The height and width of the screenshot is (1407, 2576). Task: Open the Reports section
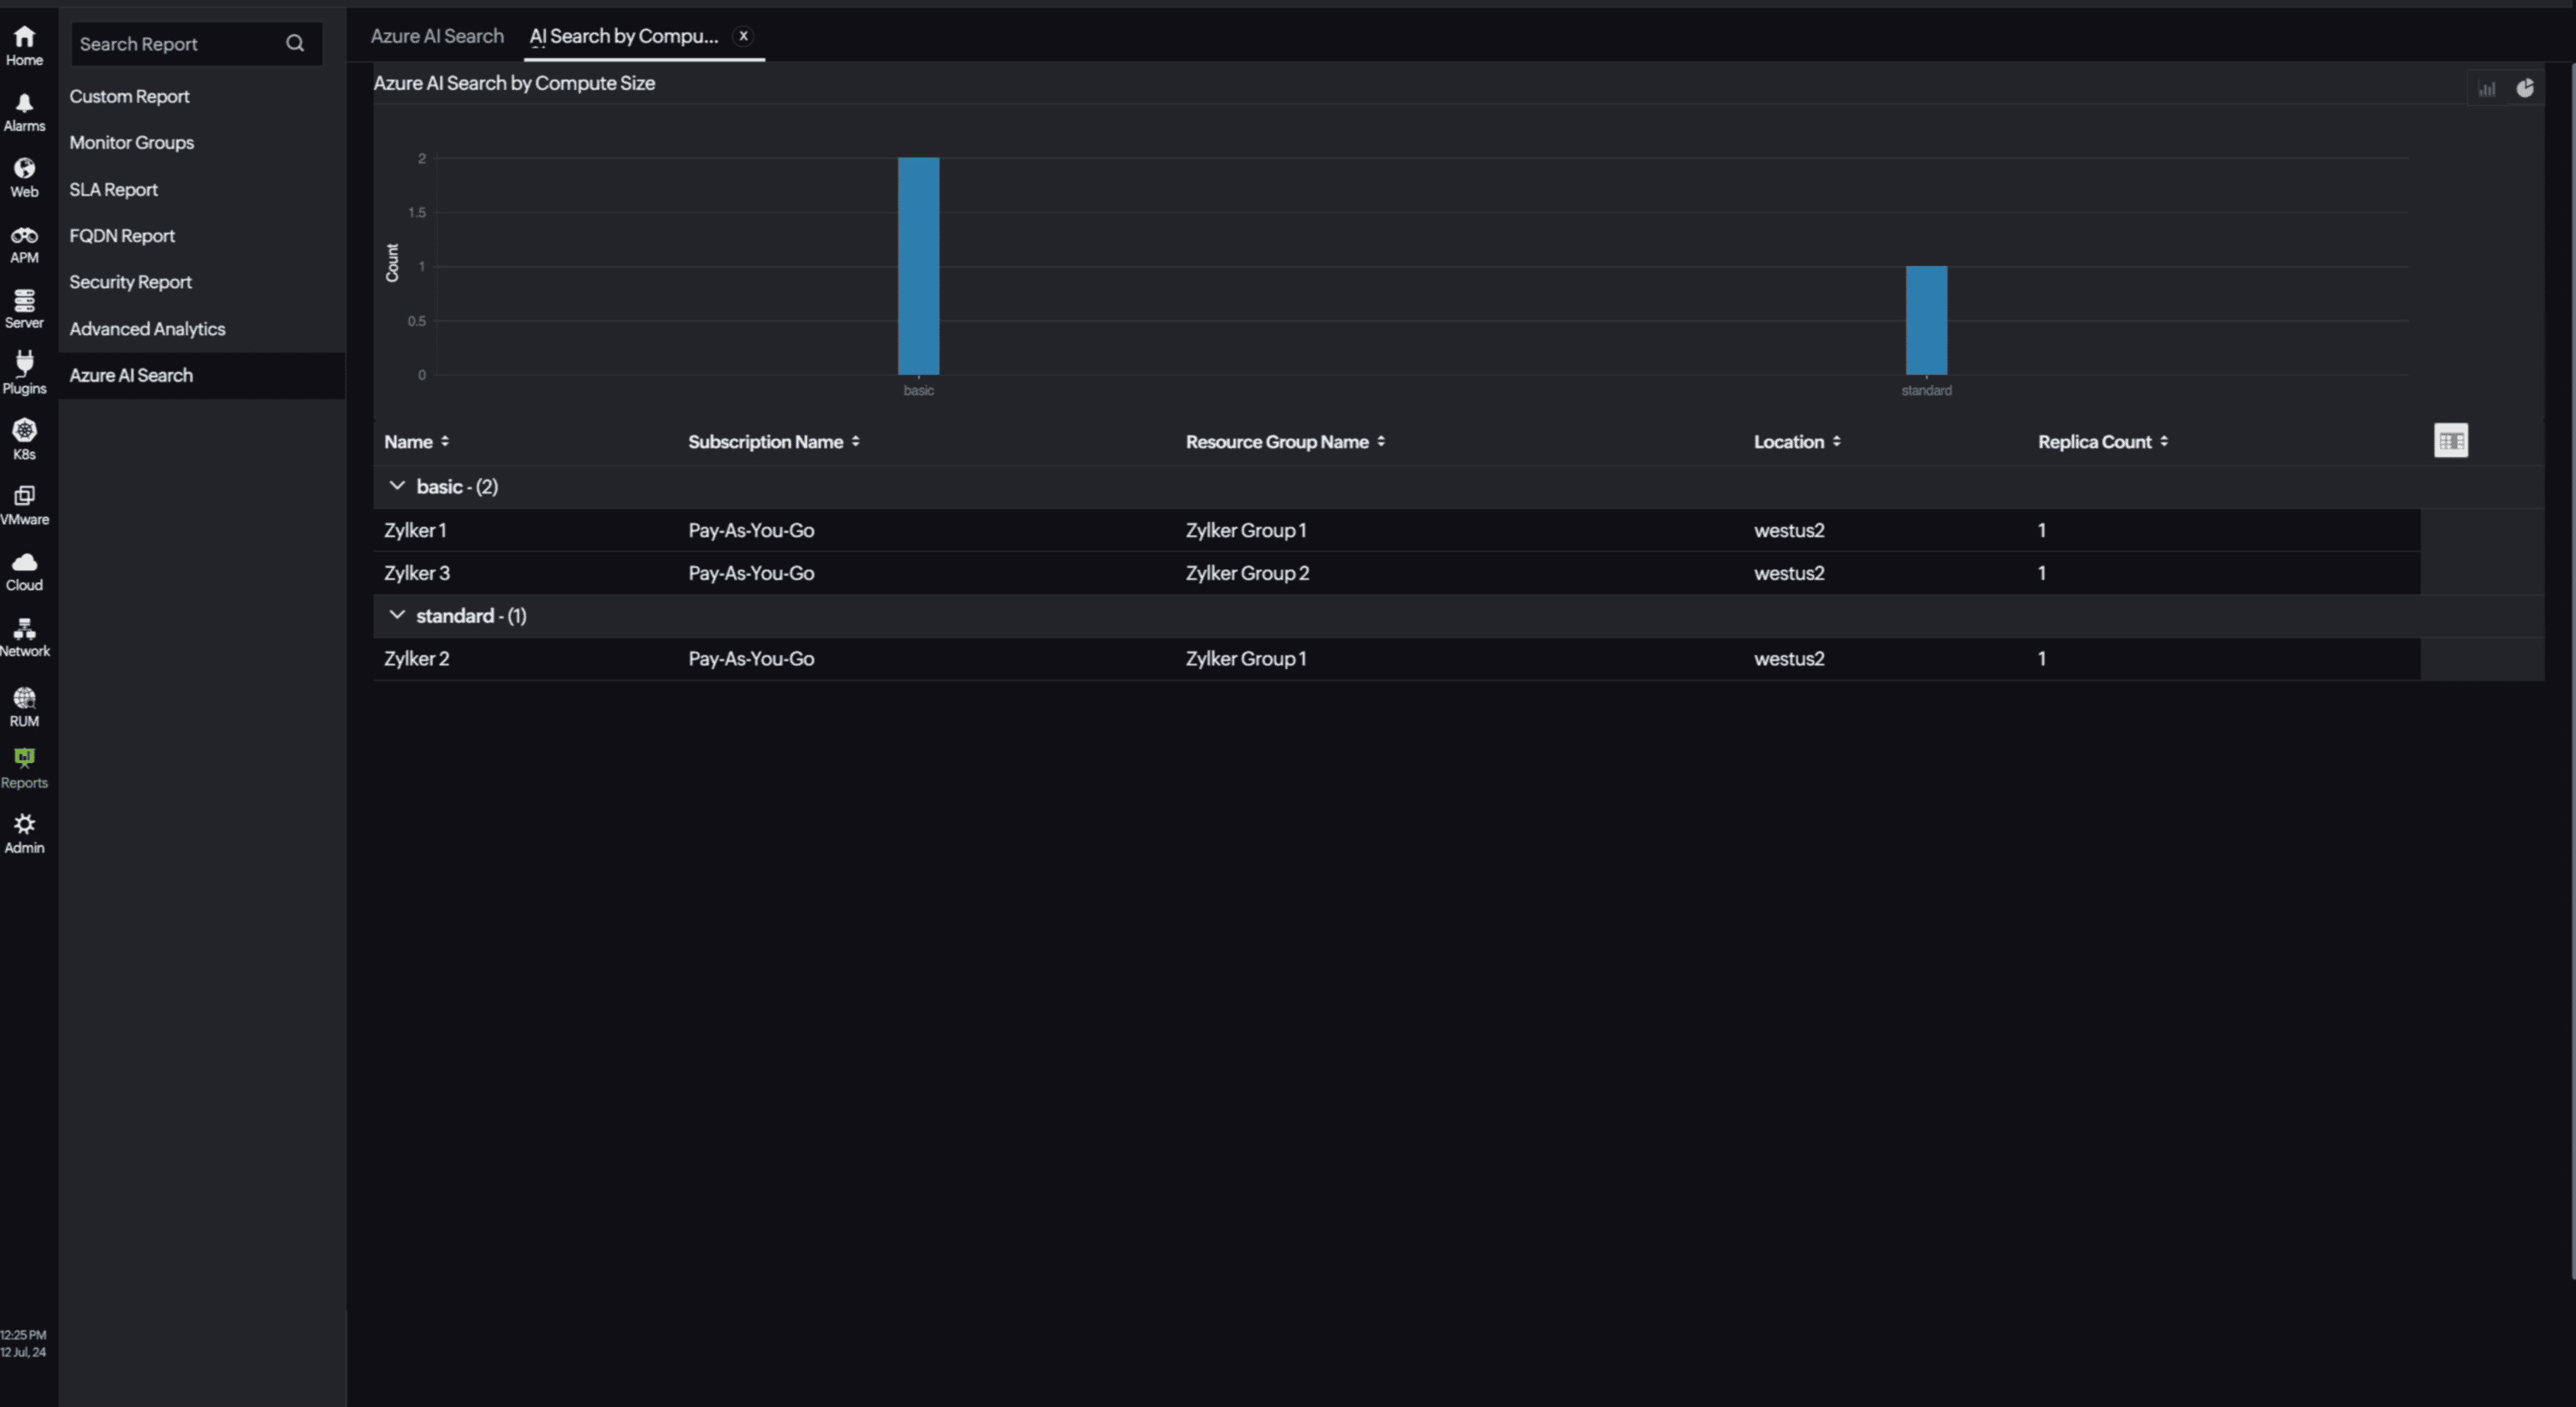click(24, 766)
